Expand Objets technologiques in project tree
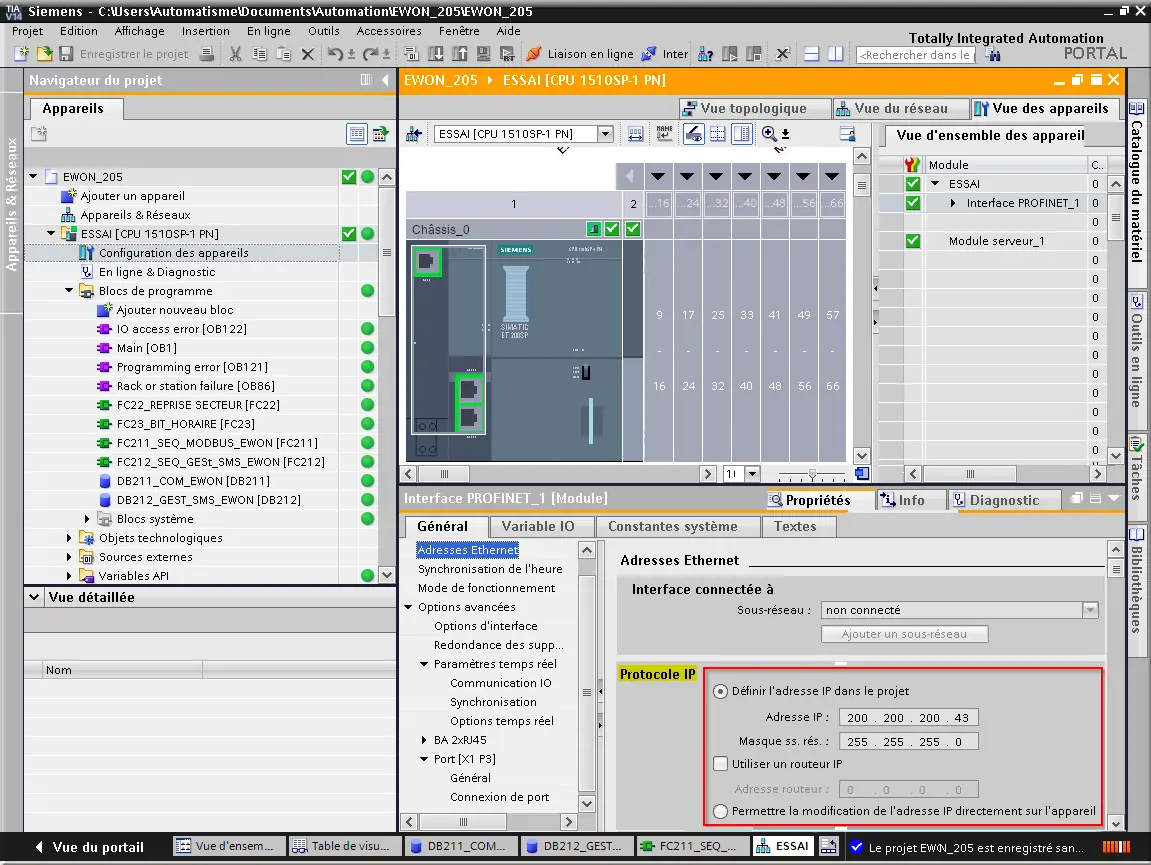 [x=69, y=538]
